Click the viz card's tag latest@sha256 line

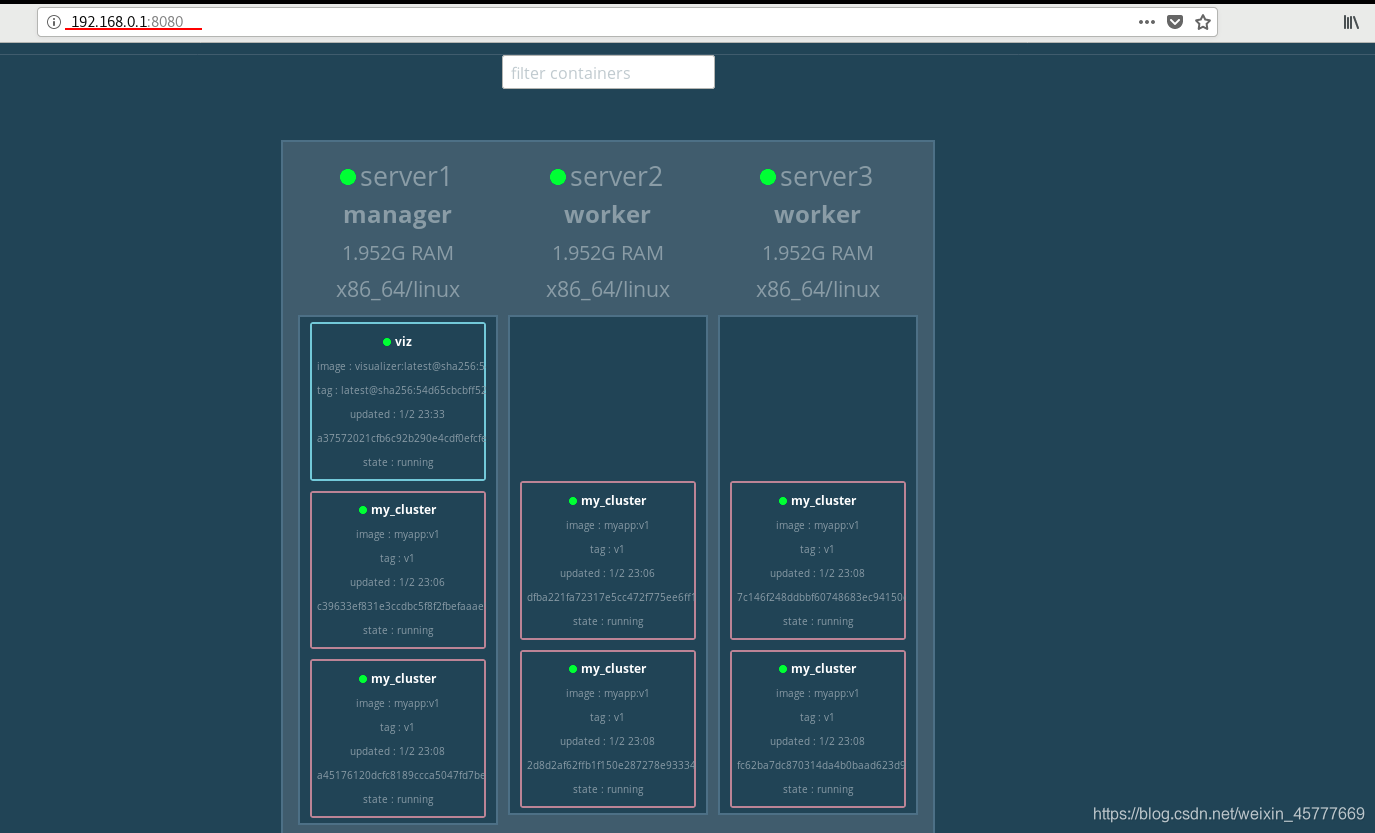click(x=401, y=391)
